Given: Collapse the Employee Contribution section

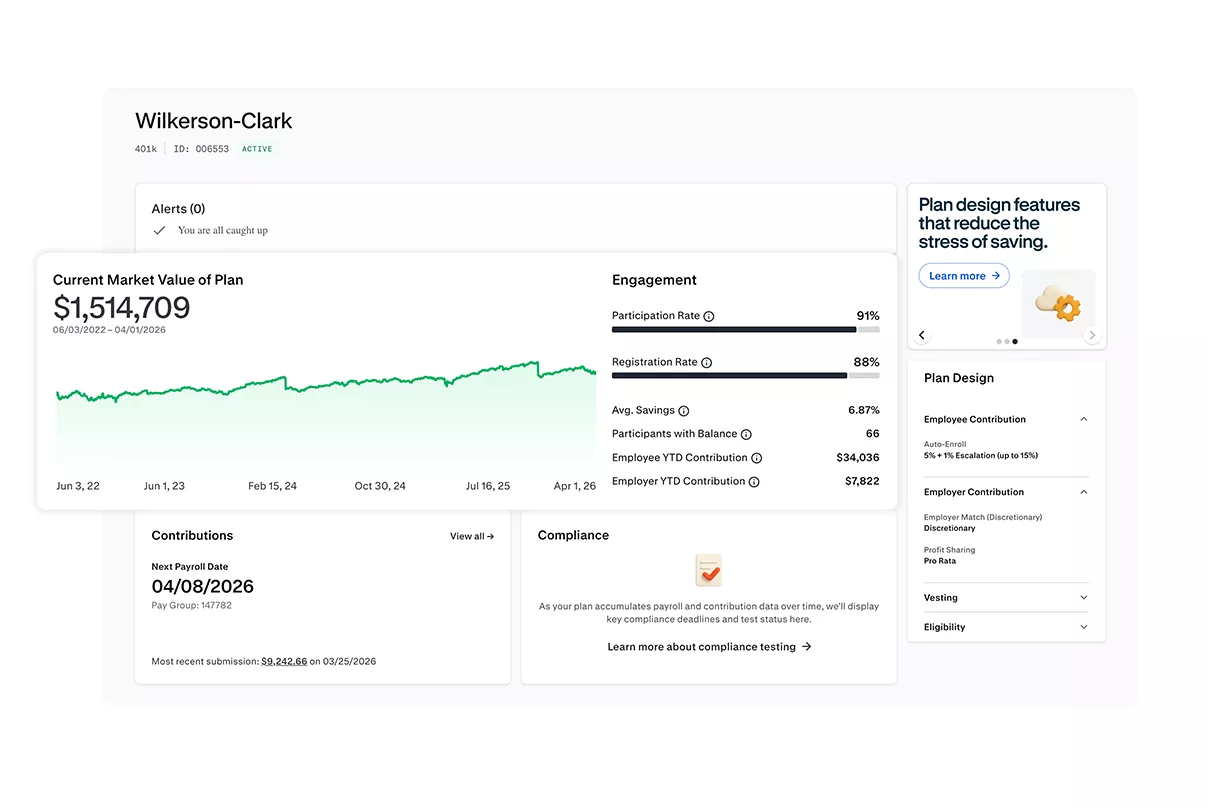Looking at the screenshot, I should (1084, 420).
